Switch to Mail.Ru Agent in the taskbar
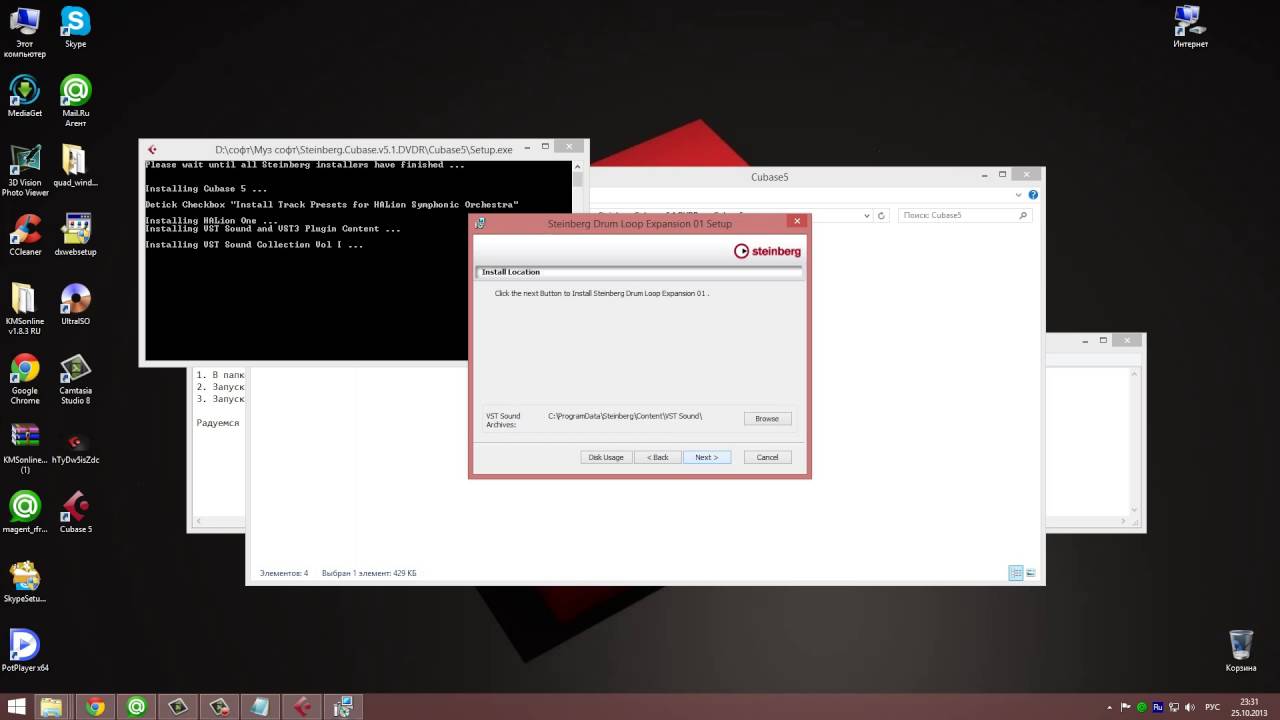The width and height of the screenshot is (1280, 720). 136,707
